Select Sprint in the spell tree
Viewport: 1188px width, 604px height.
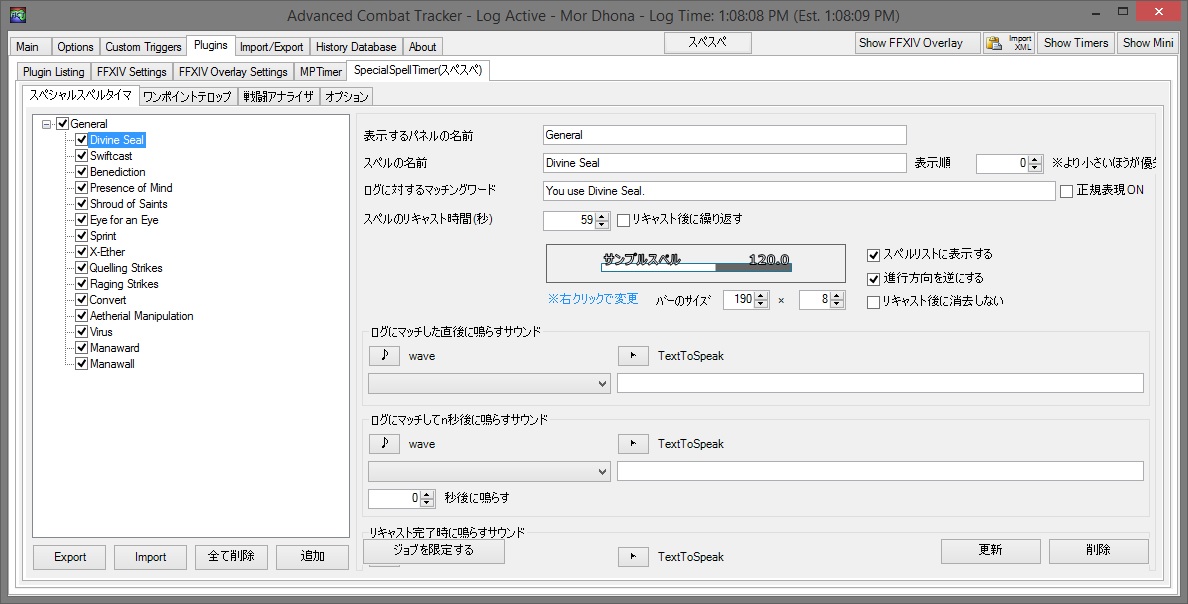click(x=103, y=236)
